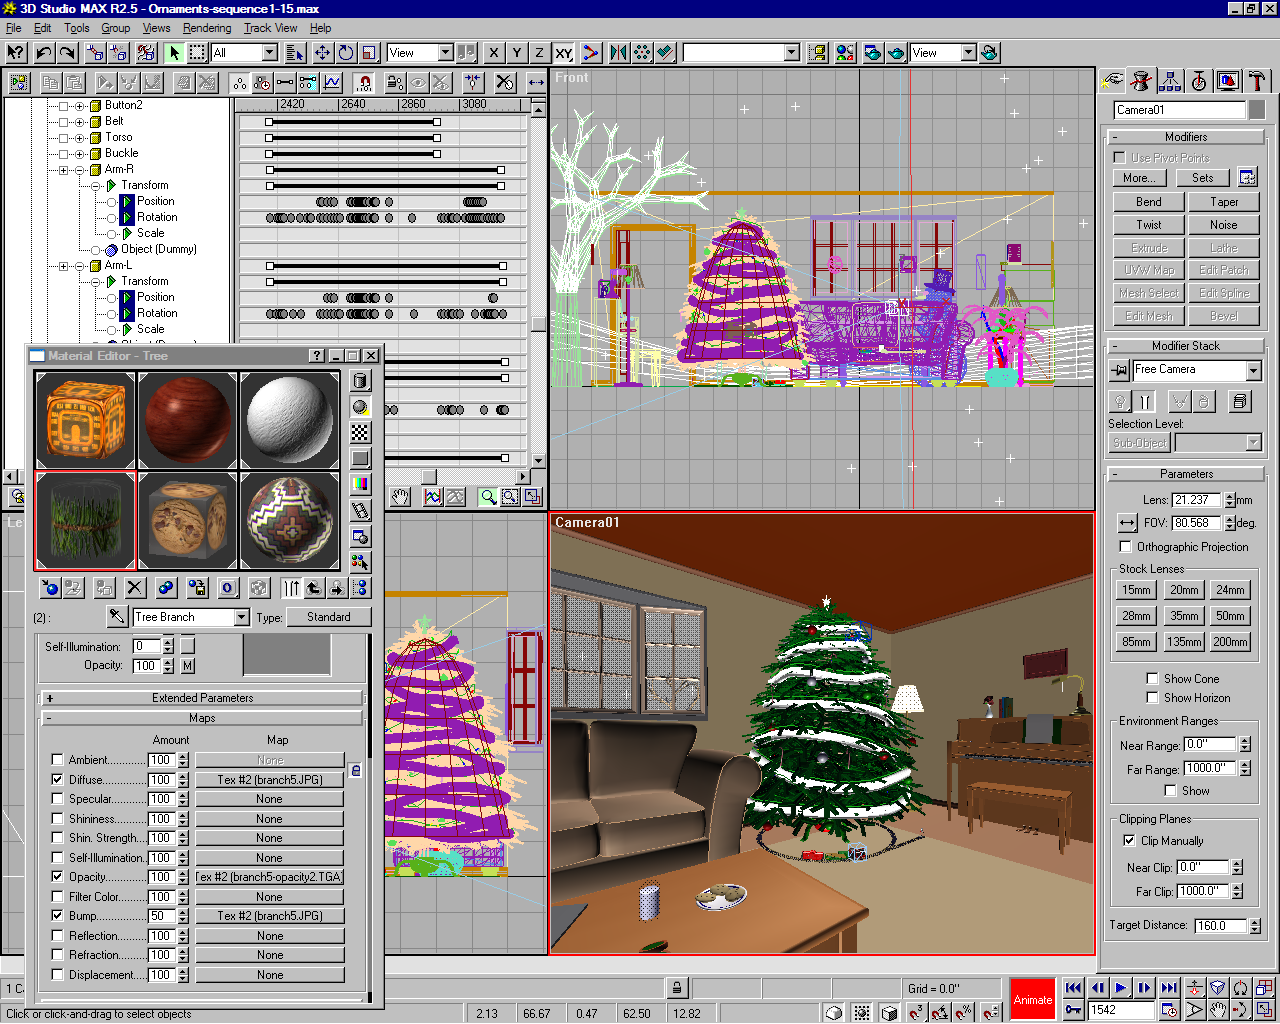Open the Select by Name list

[x=295, y=53]
